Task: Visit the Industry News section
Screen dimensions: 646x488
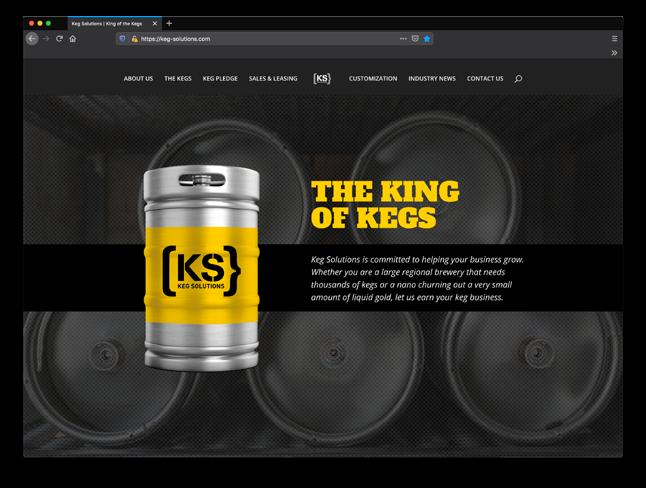Action: [x=432, y=78]
